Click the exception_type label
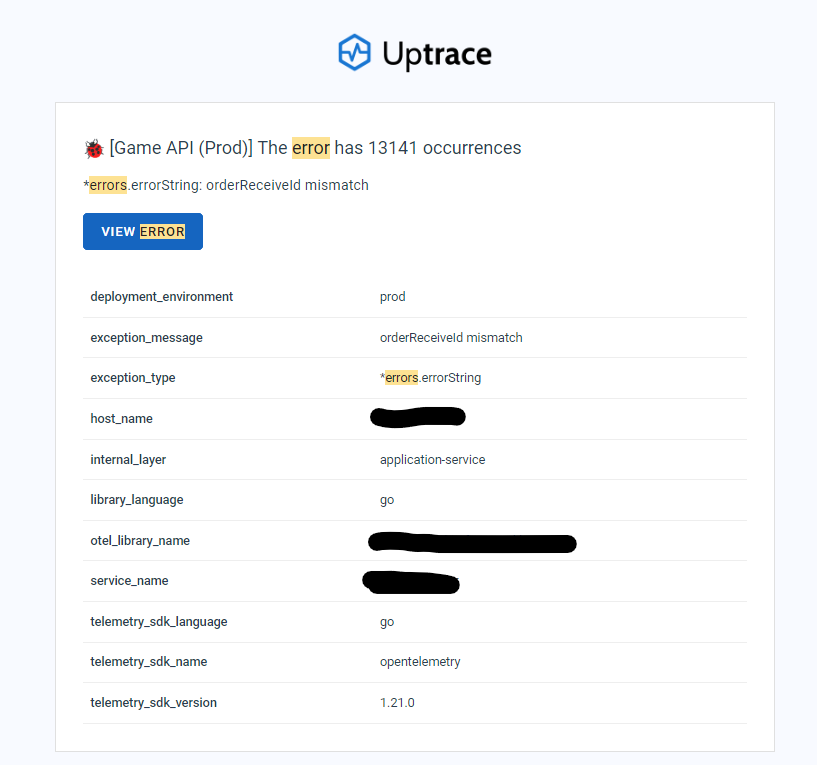Screen dimensions: 817x765 [x=133, y=378]
